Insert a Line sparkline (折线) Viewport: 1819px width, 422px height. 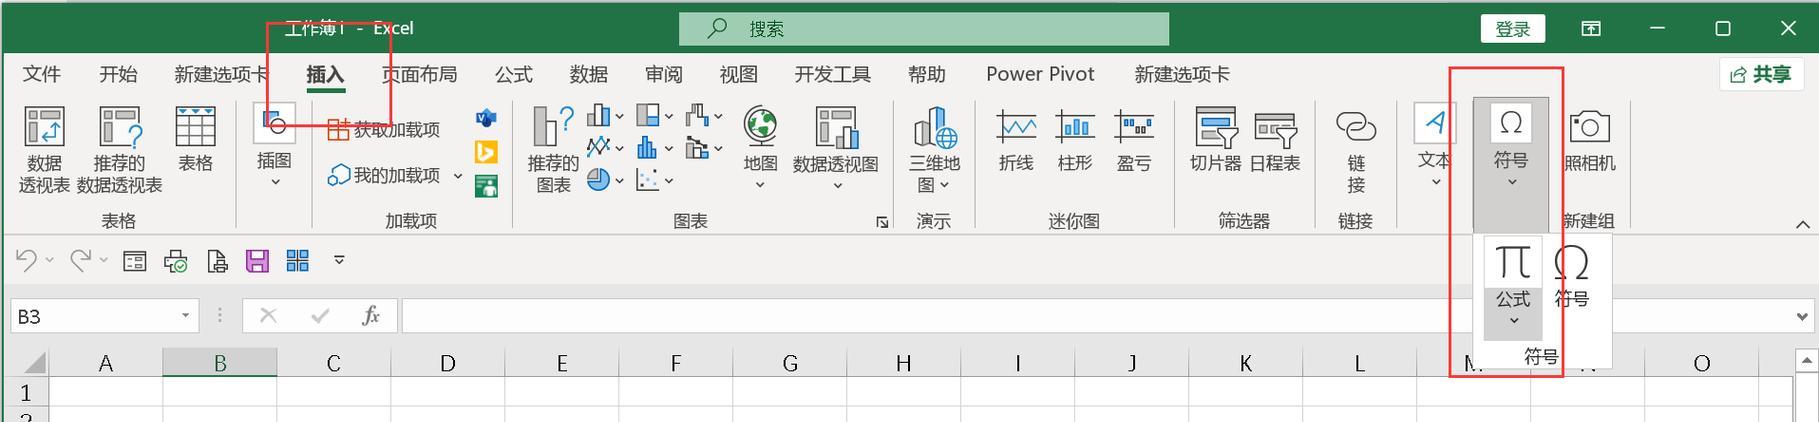tap(1016, 140)
